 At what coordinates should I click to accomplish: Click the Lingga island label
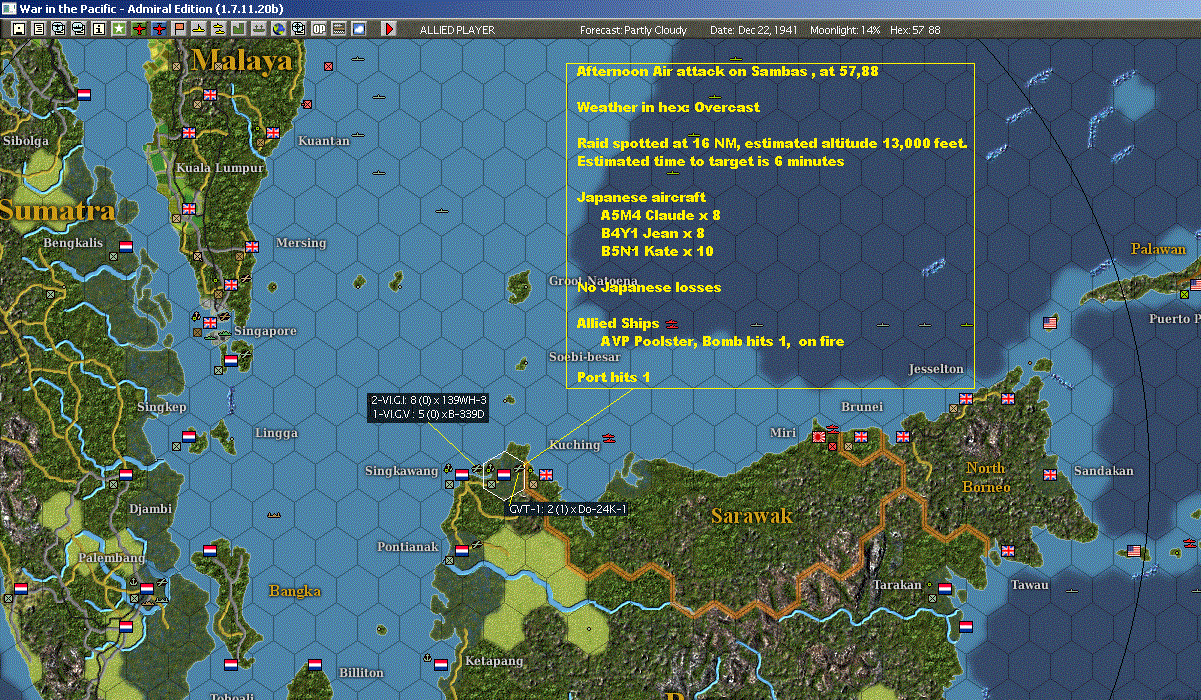(276, 433)
